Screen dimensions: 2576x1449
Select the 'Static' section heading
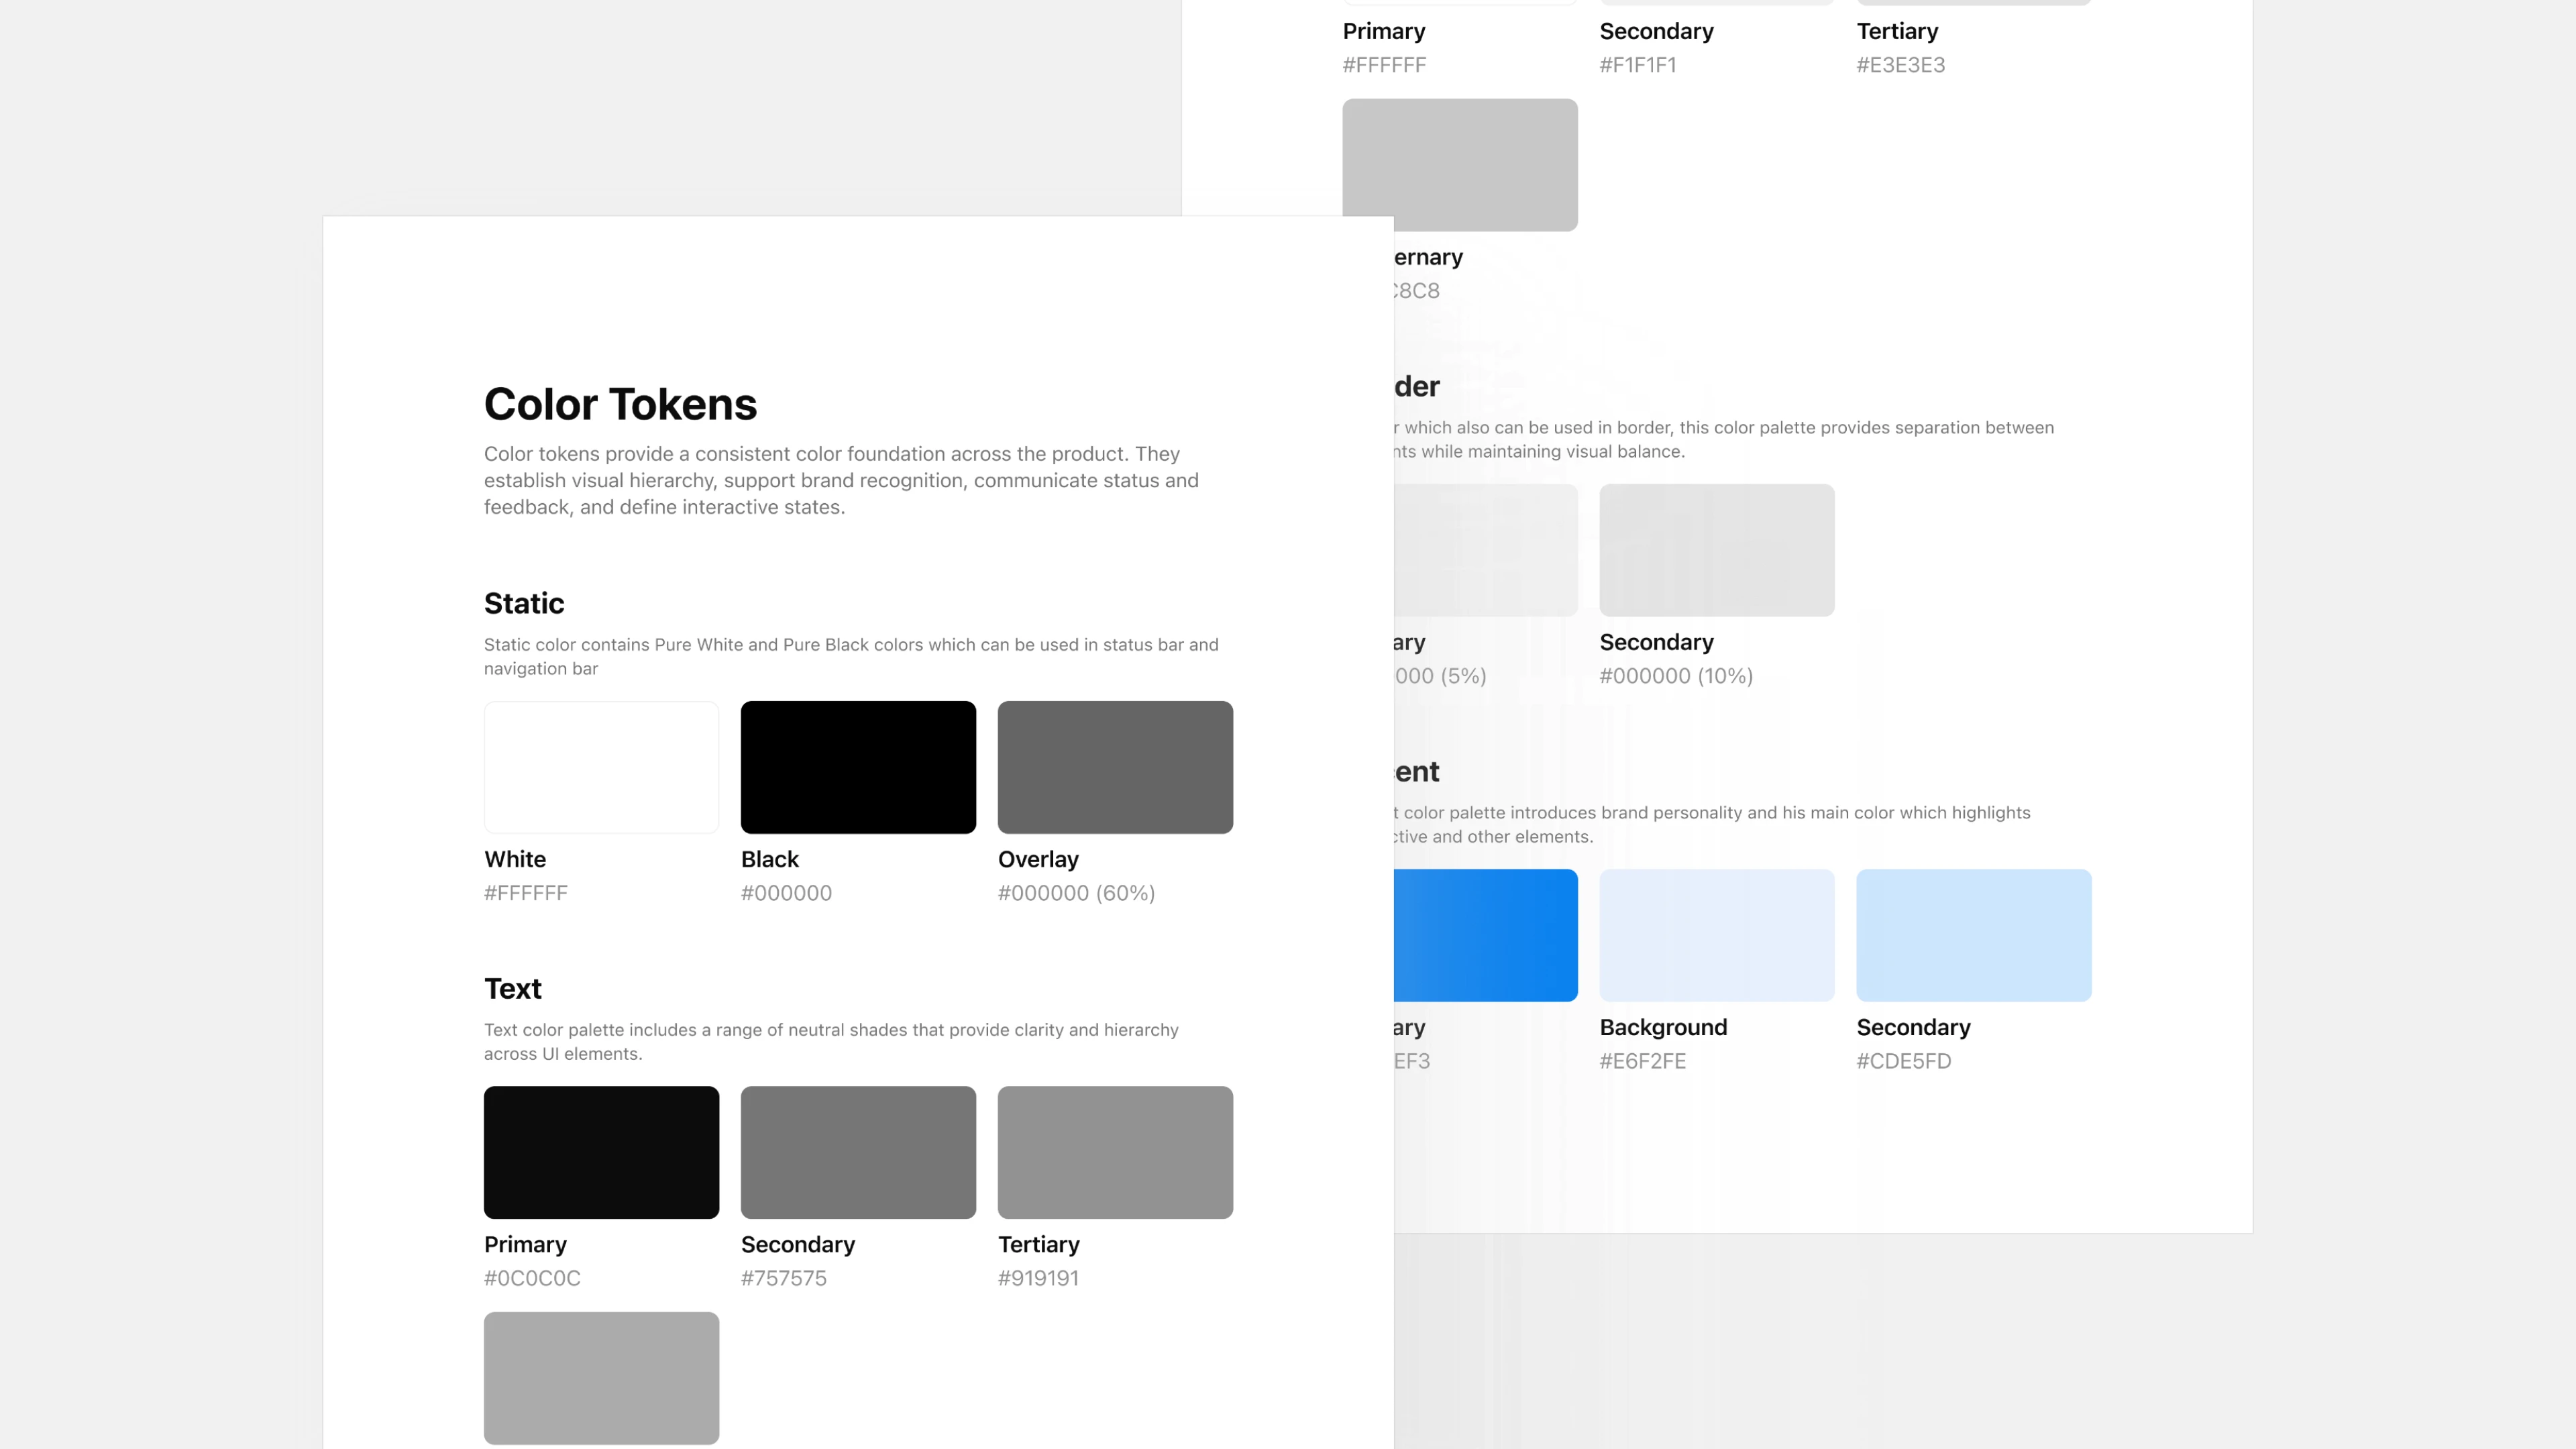(x=524, y=603)
